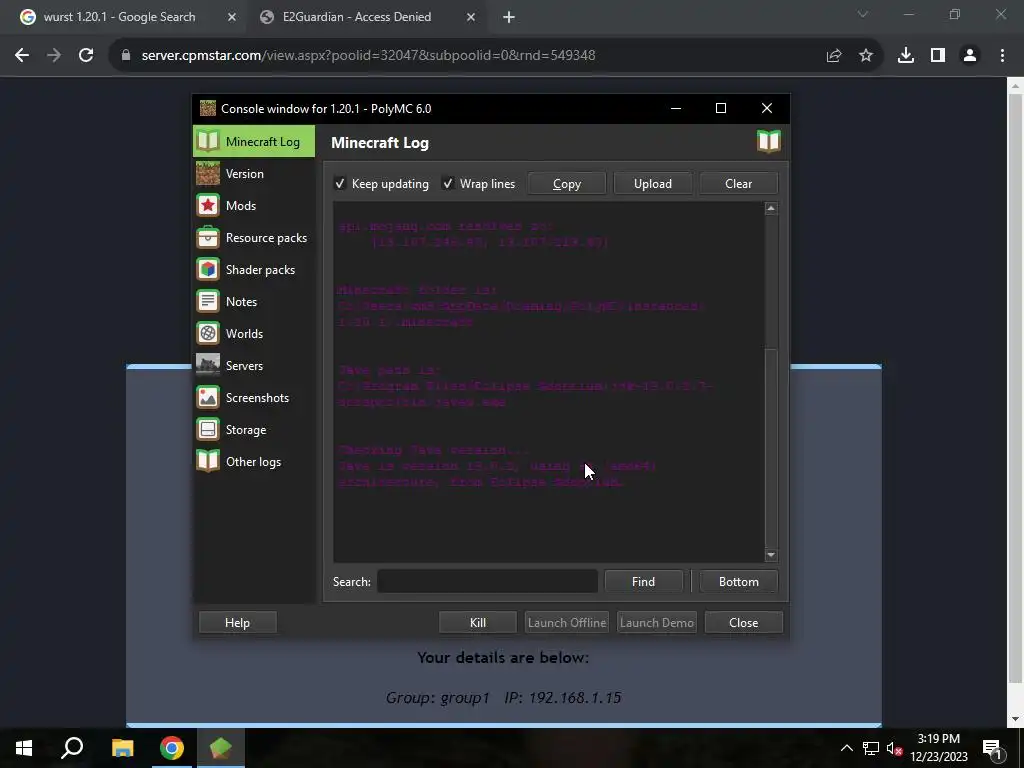Screen dimensions: 1024x768
Task: Open the Other logs book icon
Action: tap(208, 461)
